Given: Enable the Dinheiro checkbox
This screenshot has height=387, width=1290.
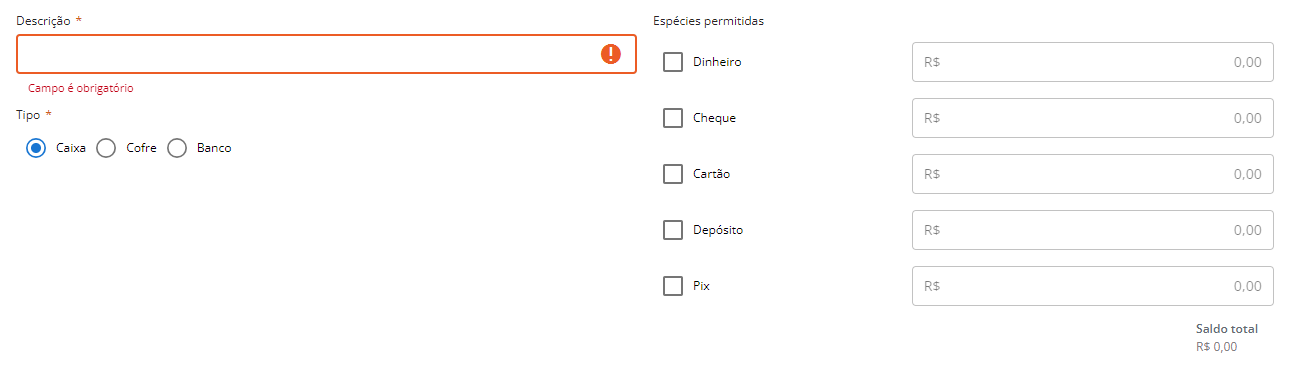Looking at the screenshot, I should (x=673, y=62).
